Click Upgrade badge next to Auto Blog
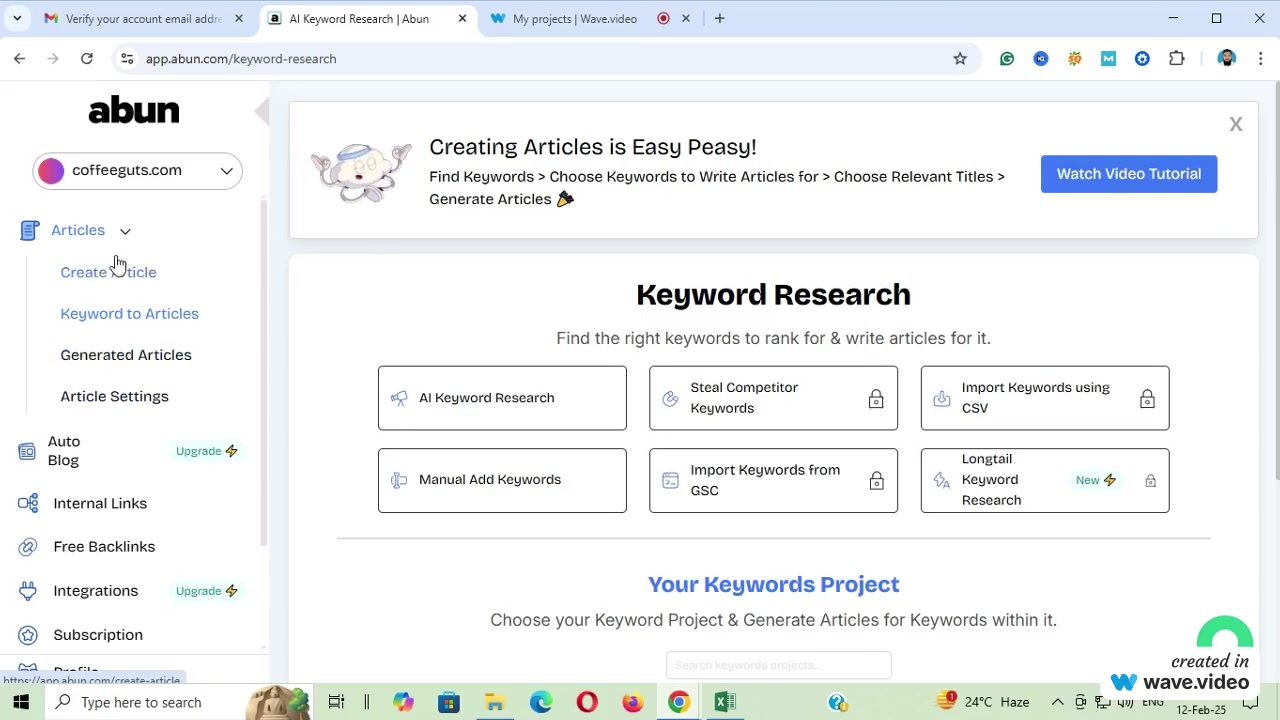The width and height of the screenshot is (1280, 720). pyautogui.click(x=206, y=451)
